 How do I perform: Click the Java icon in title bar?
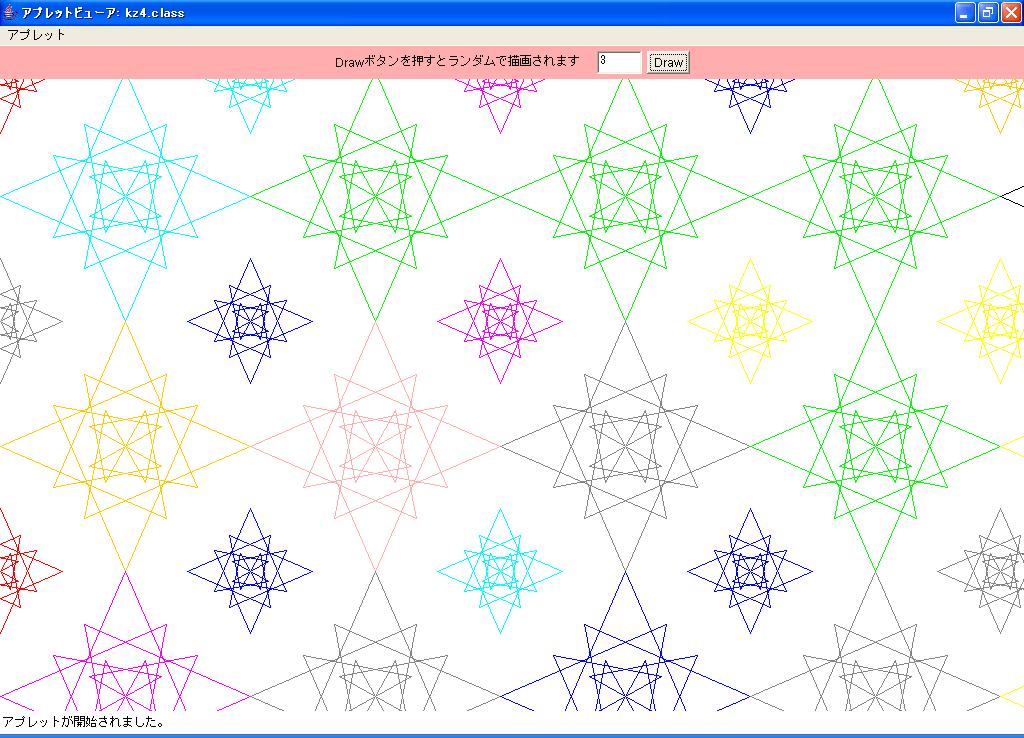pos(10,12)
